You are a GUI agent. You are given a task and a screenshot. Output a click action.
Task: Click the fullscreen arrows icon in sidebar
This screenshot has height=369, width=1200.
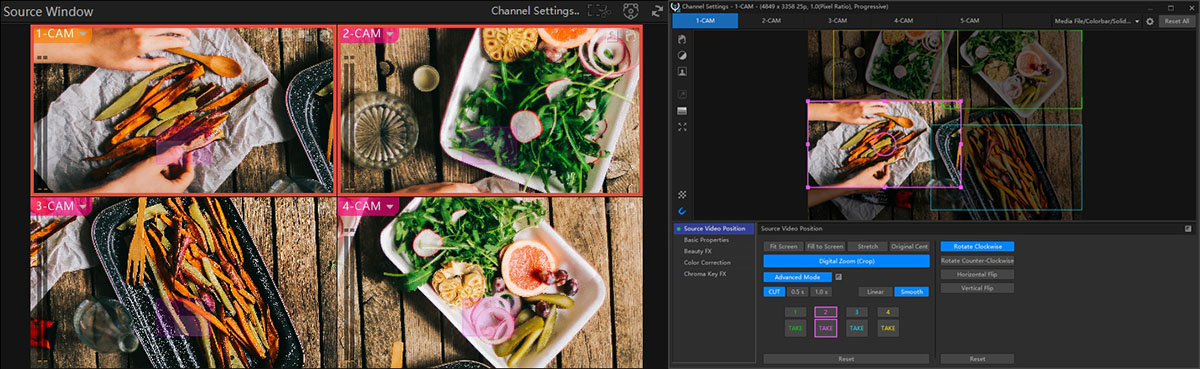pos(682,127)
